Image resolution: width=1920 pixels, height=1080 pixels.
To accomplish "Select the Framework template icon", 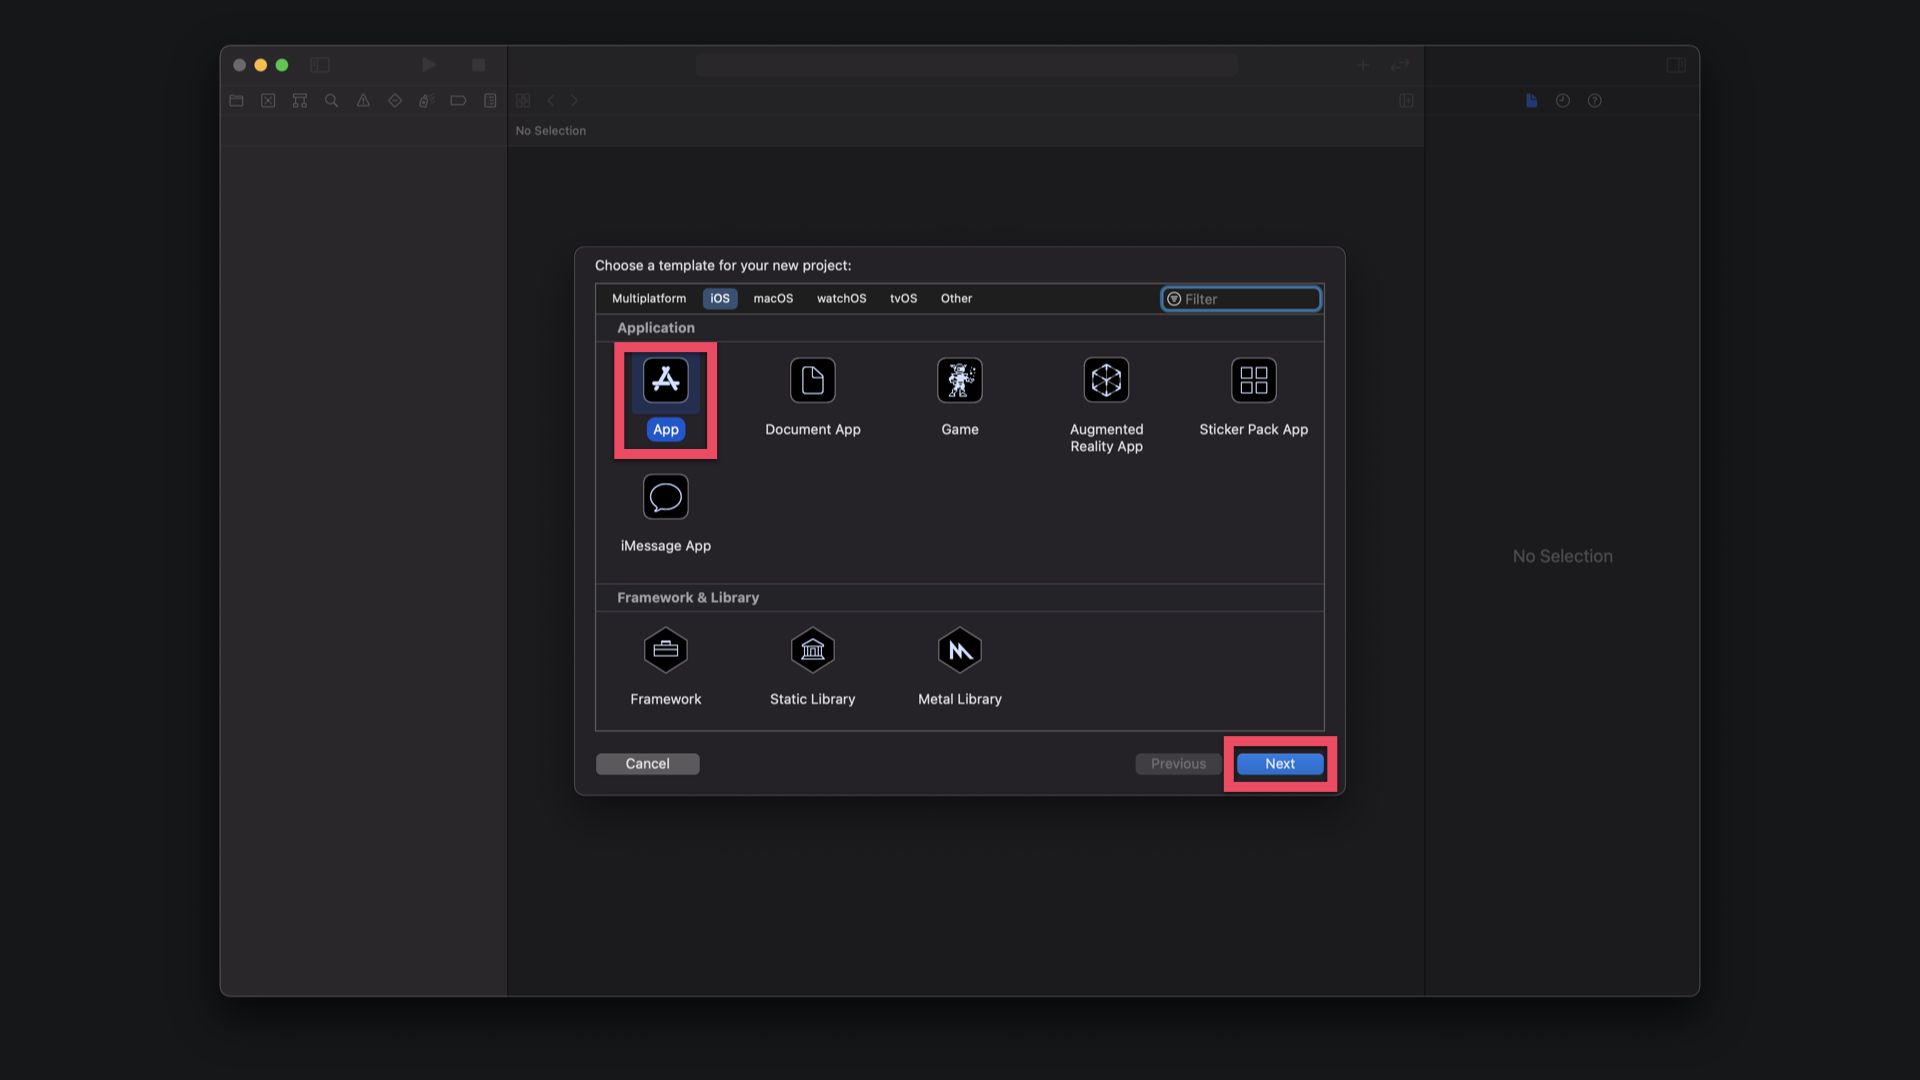I will (665, 651).
